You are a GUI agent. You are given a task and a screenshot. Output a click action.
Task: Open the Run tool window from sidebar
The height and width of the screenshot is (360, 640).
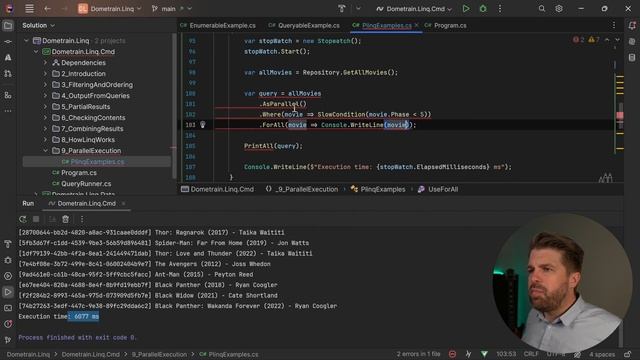(8, 292)
